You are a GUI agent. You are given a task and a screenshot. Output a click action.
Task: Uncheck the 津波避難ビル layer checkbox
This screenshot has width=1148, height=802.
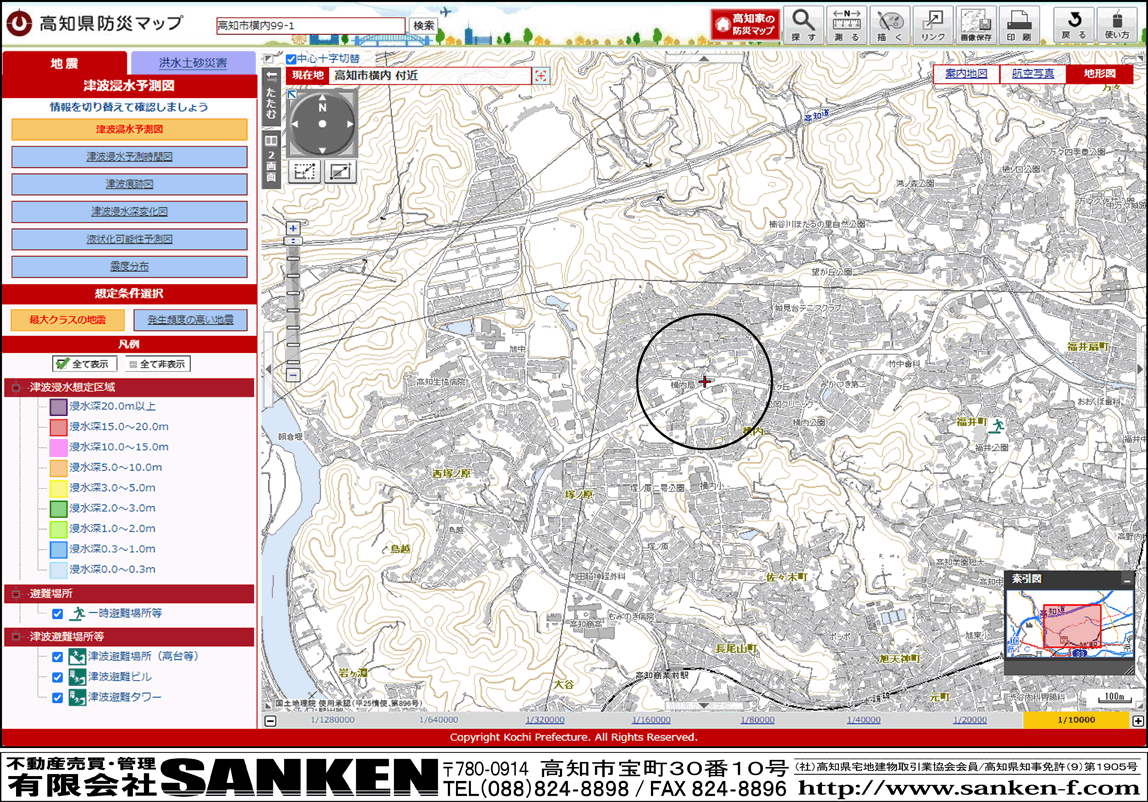click(x=57, y=677)
